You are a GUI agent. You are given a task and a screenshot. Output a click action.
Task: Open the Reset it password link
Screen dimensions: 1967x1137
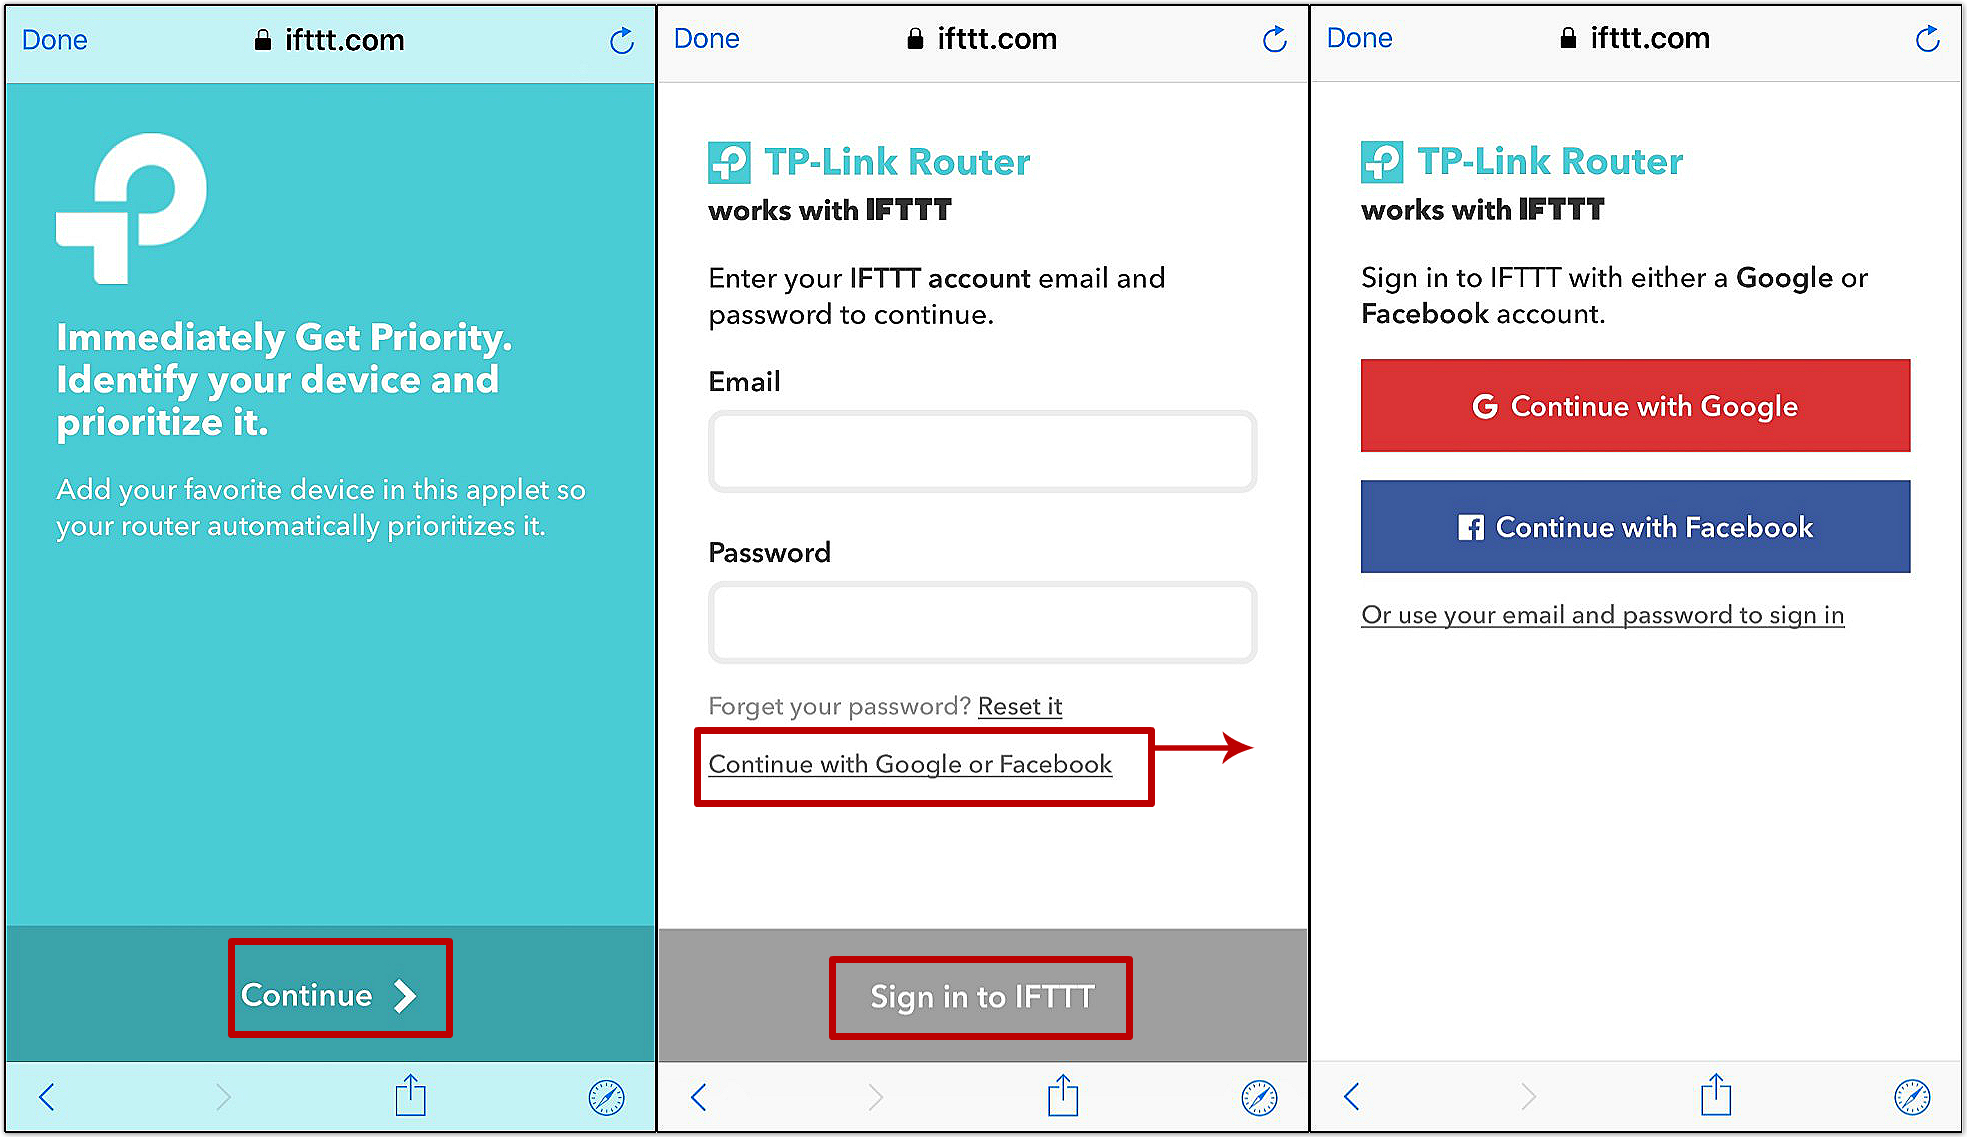[x=1020, y=706]
